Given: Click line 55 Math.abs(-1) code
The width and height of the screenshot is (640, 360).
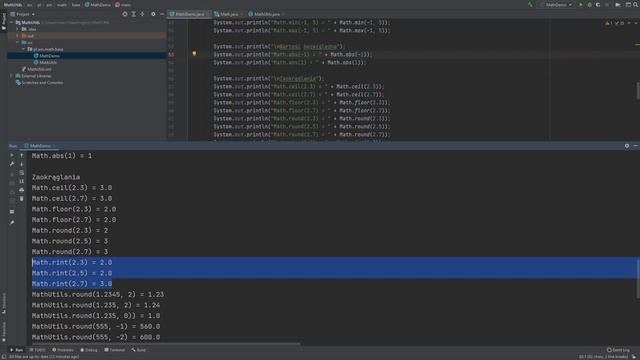Looking at the screenshot, I should click(293, 54).
